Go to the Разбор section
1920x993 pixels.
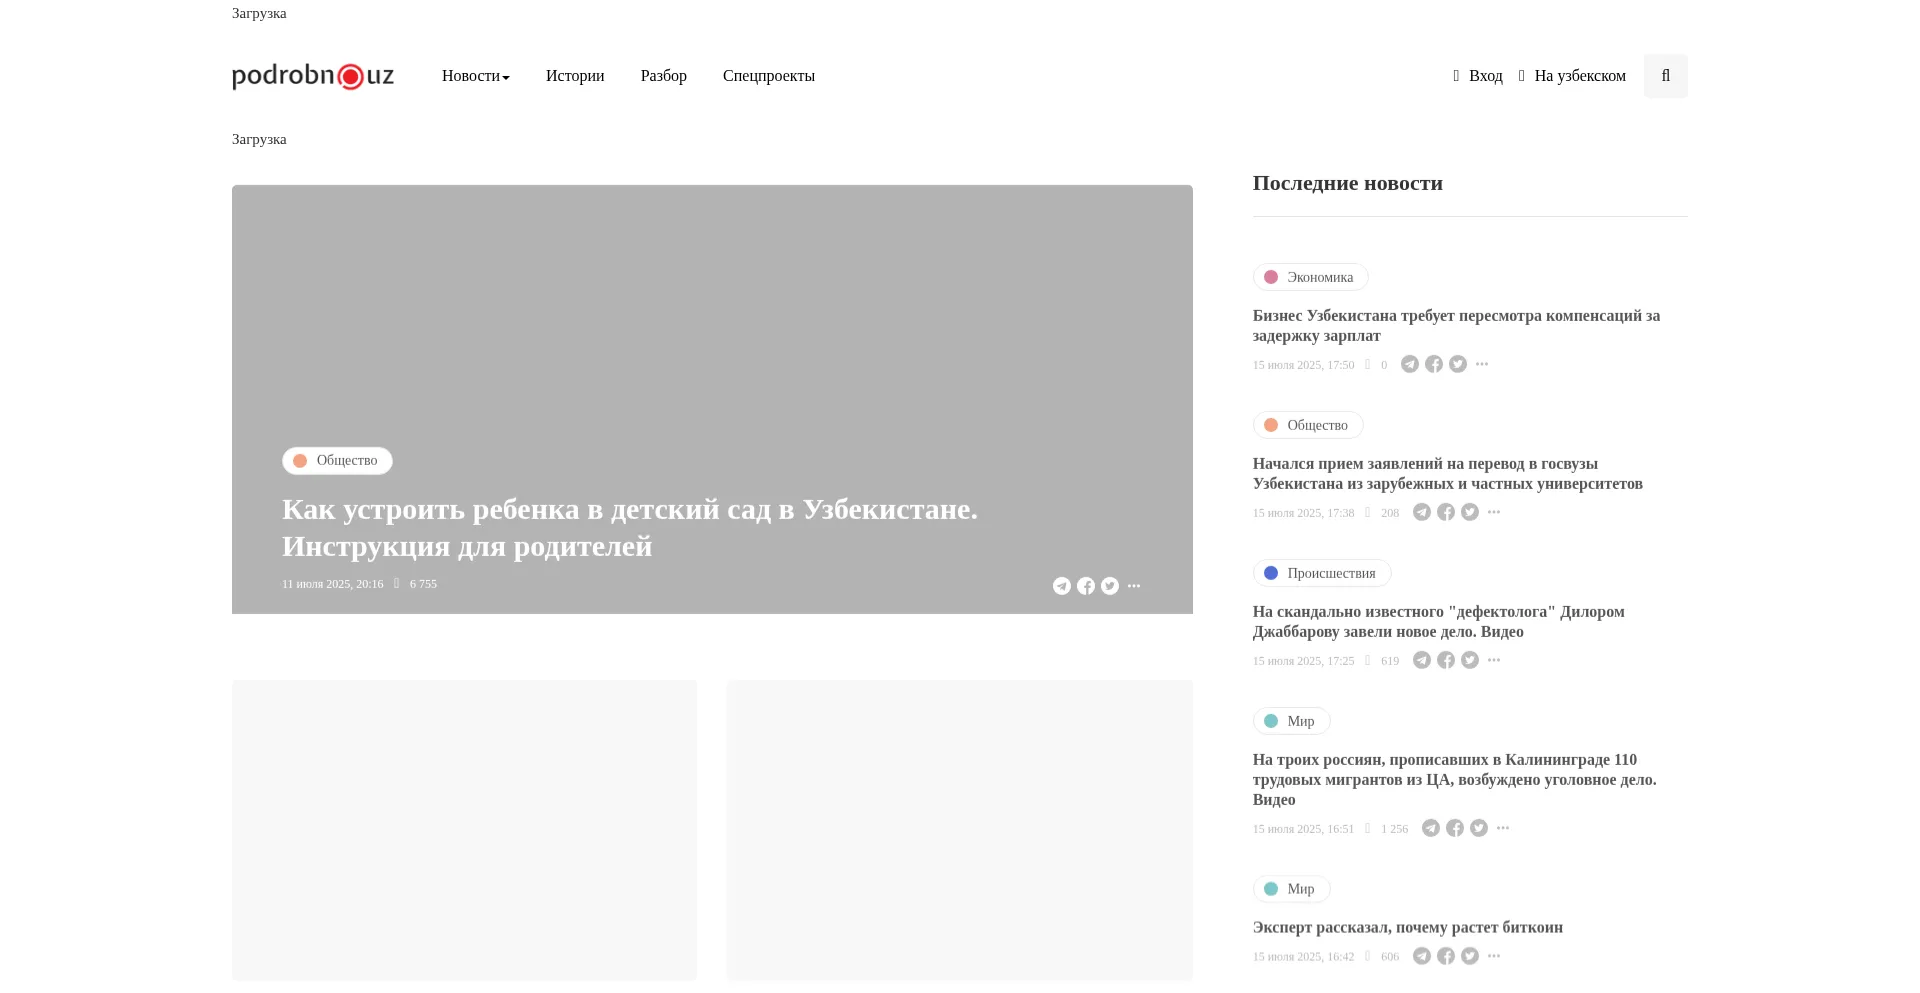pos(663,76)
